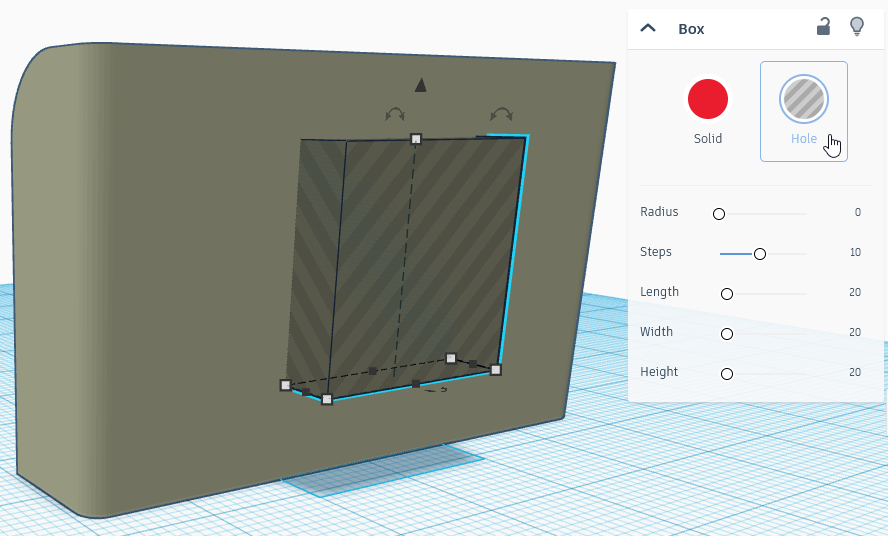Click the bottom-left corner resize handle
The height and width of the screenshot is (536, 888).
[x=285, y=385]
